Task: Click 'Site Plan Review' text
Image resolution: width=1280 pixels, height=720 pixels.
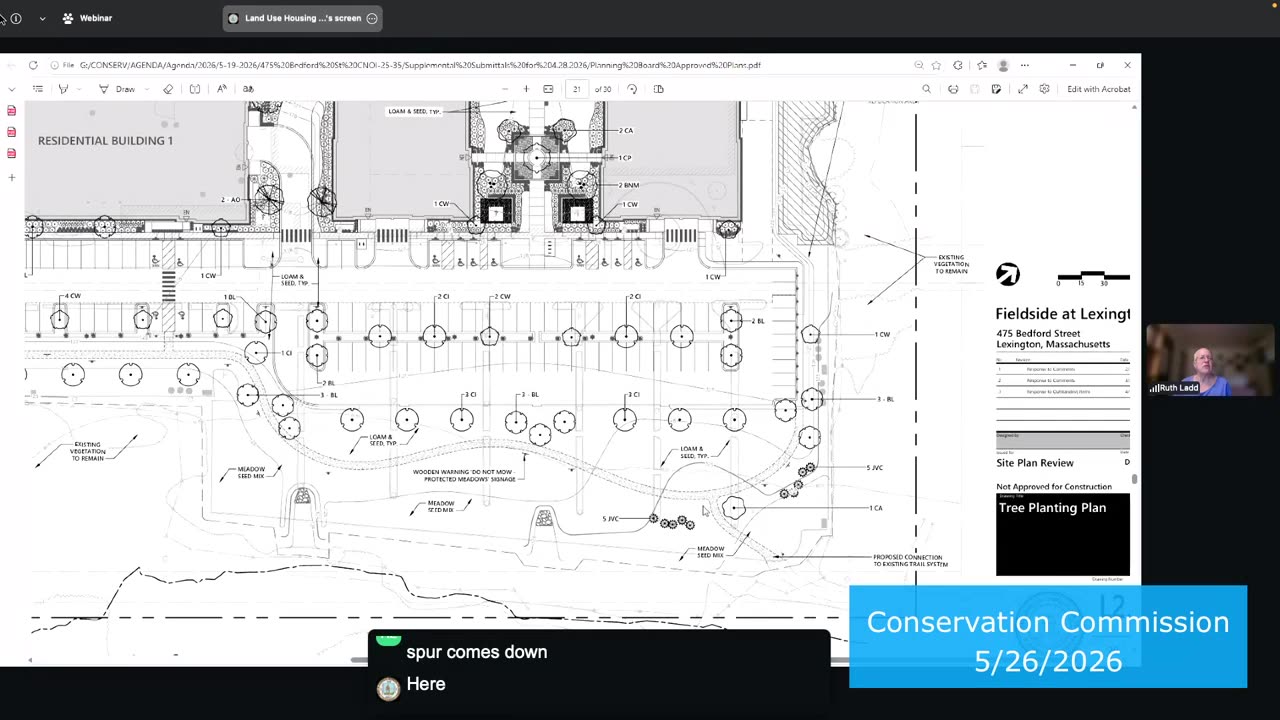Action: [1035, 463]
